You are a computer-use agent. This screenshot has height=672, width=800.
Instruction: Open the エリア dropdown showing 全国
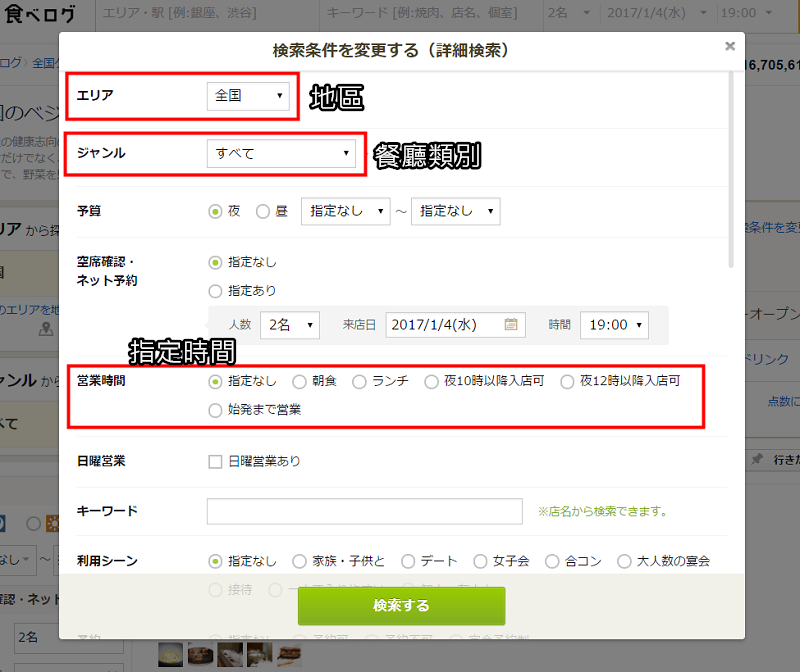pyautogui.click(x=248, y=96)
